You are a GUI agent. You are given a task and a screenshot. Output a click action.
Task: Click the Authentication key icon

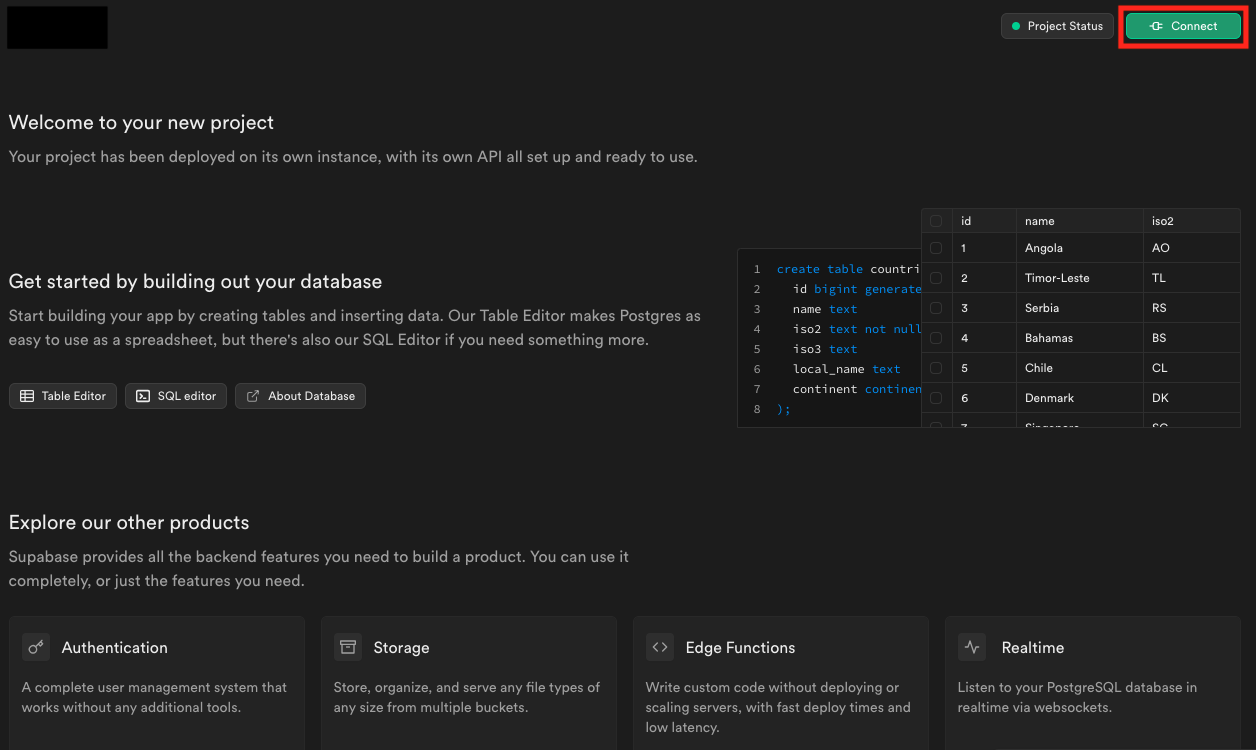coord(36,647)
